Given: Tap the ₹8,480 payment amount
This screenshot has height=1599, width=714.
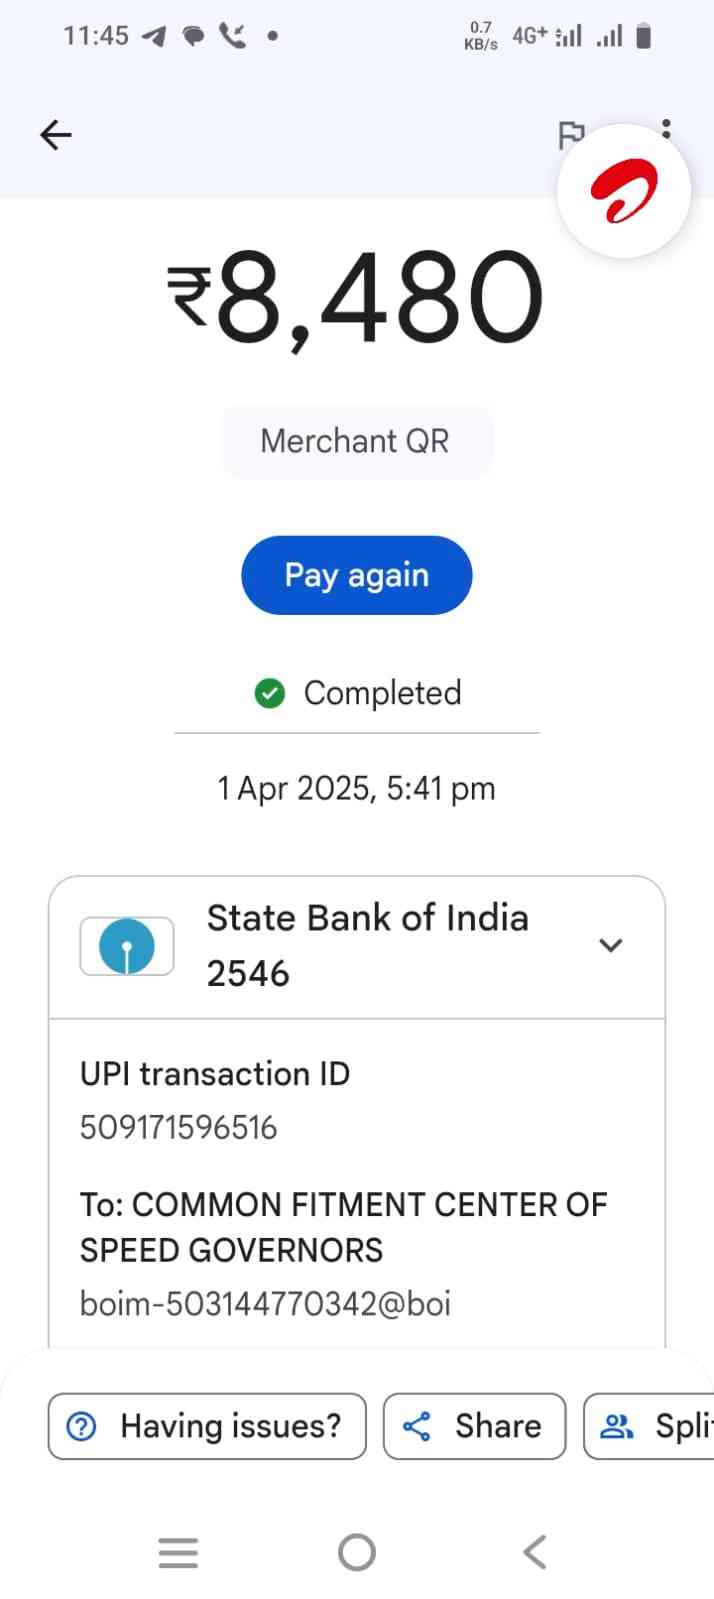Looking at the screenshot, I should click(356, 297).
